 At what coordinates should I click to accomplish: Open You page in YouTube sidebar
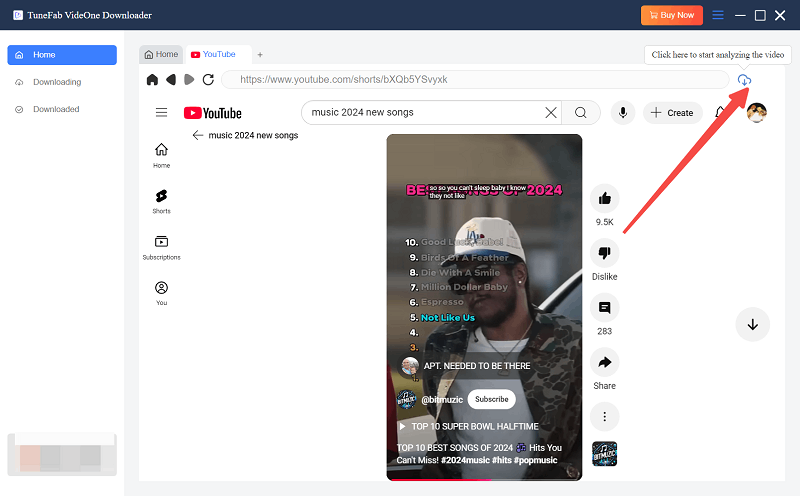tap(161, 293)
